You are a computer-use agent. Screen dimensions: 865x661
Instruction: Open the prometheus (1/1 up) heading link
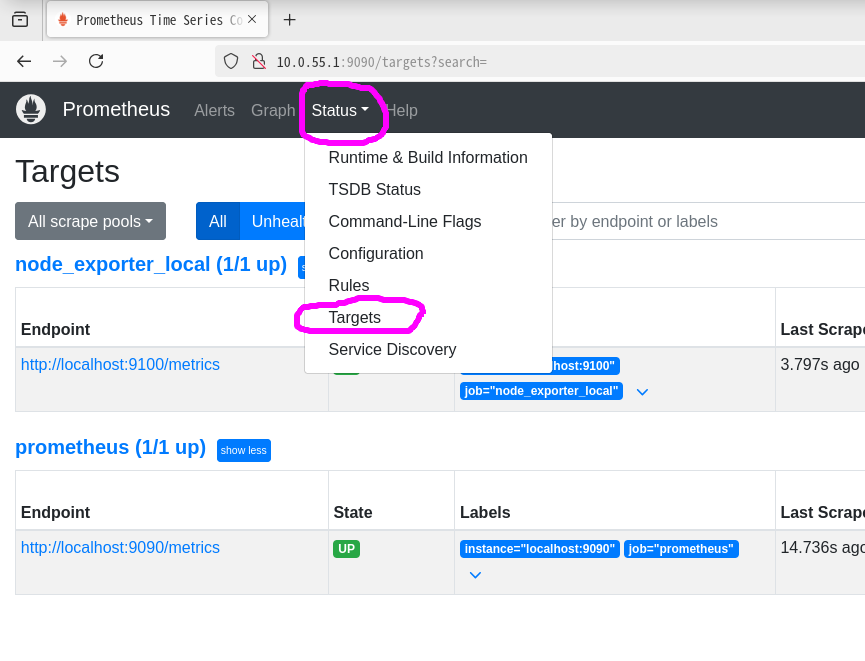pos(111,447)
